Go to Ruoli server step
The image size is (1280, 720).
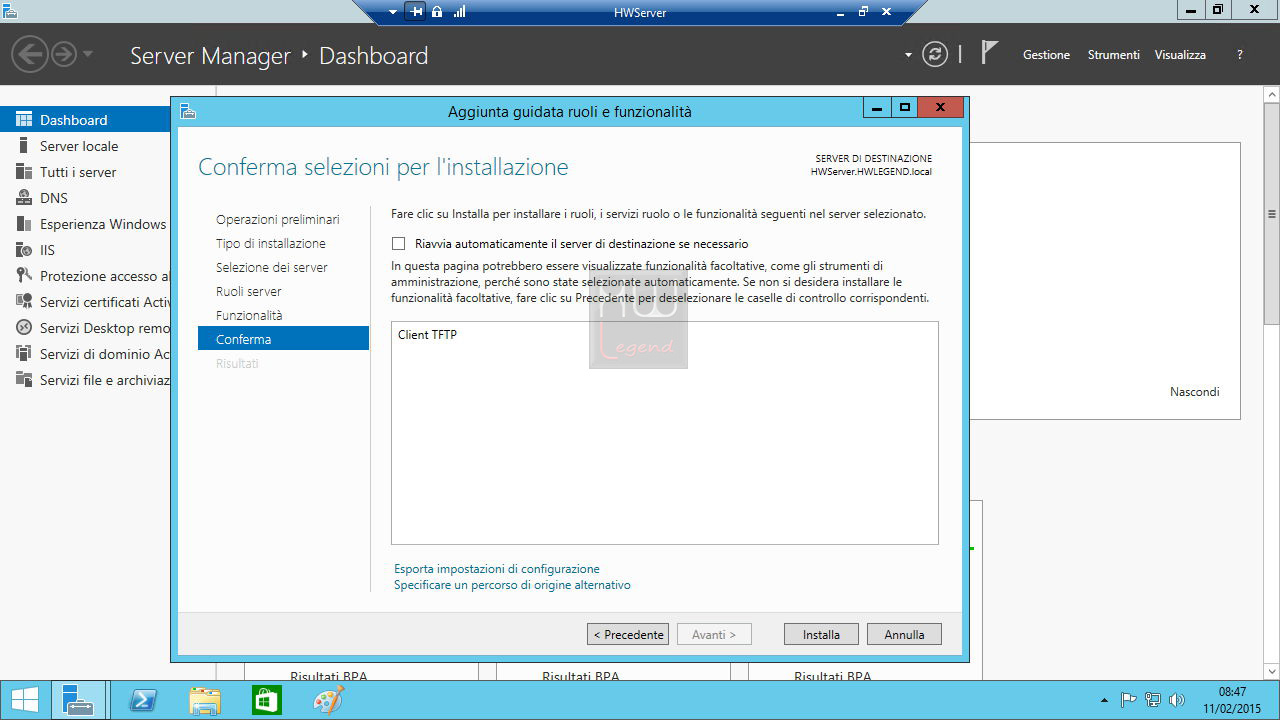click(249, 291)
